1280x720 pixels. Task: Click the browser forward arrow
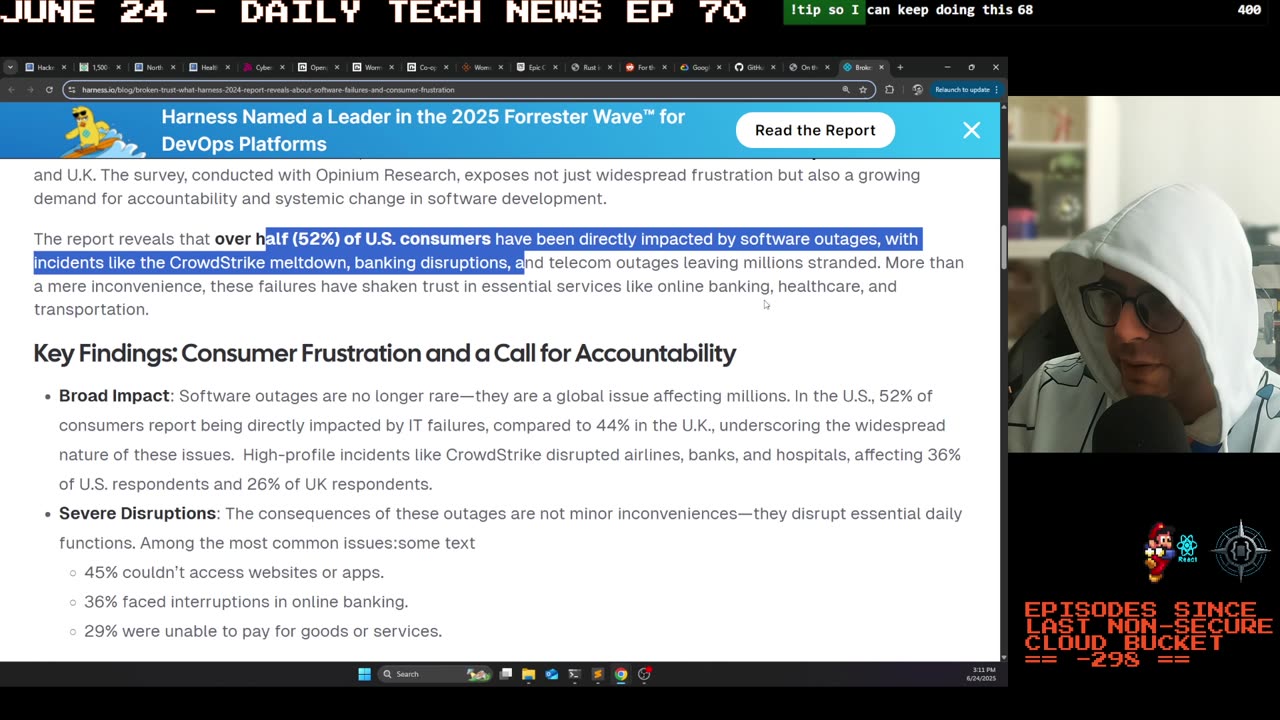pyautogui.click(x=30, y=89)
